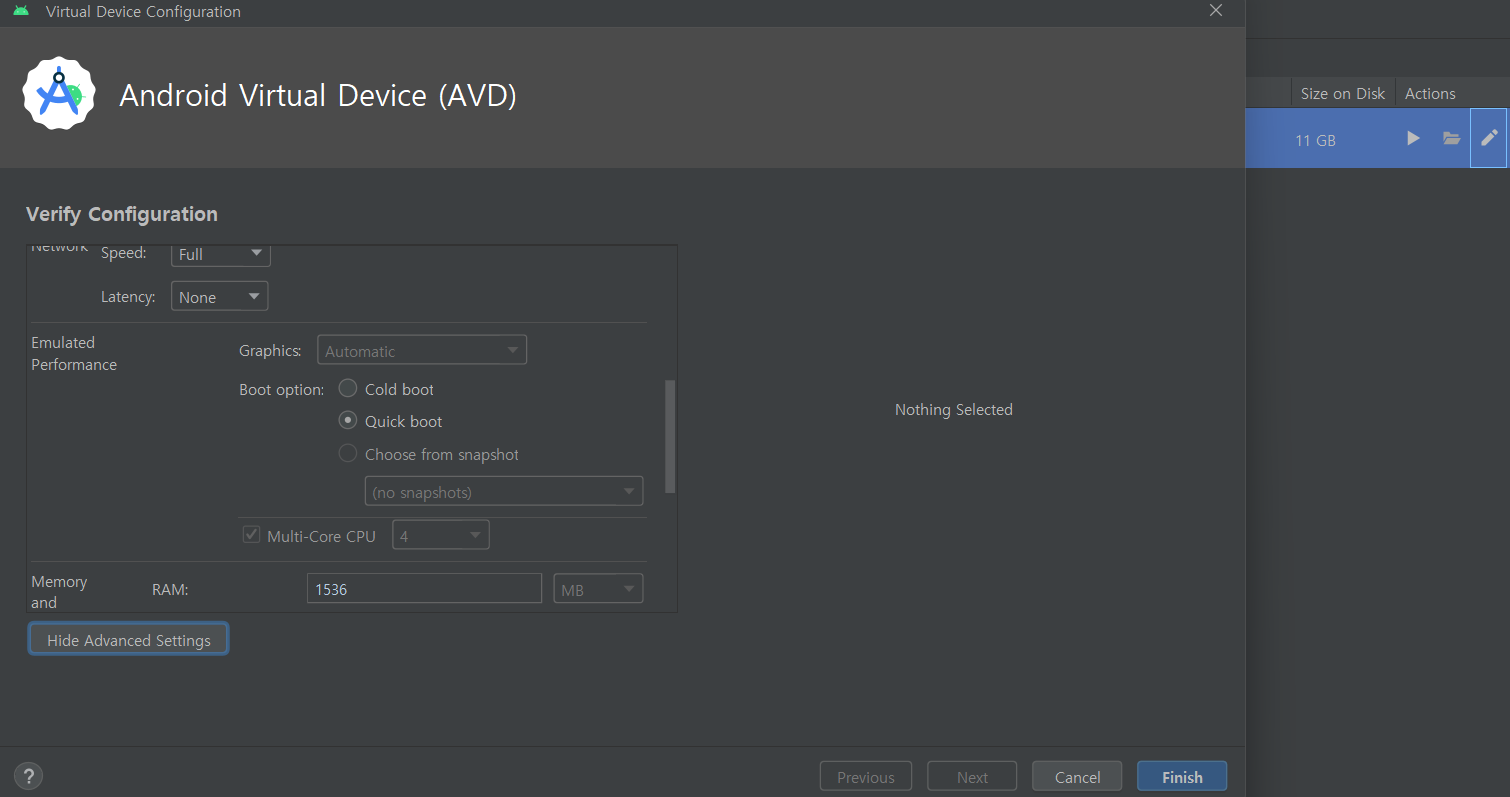
Task: Open the network Latency dropdown
Action: click(220, 297)
